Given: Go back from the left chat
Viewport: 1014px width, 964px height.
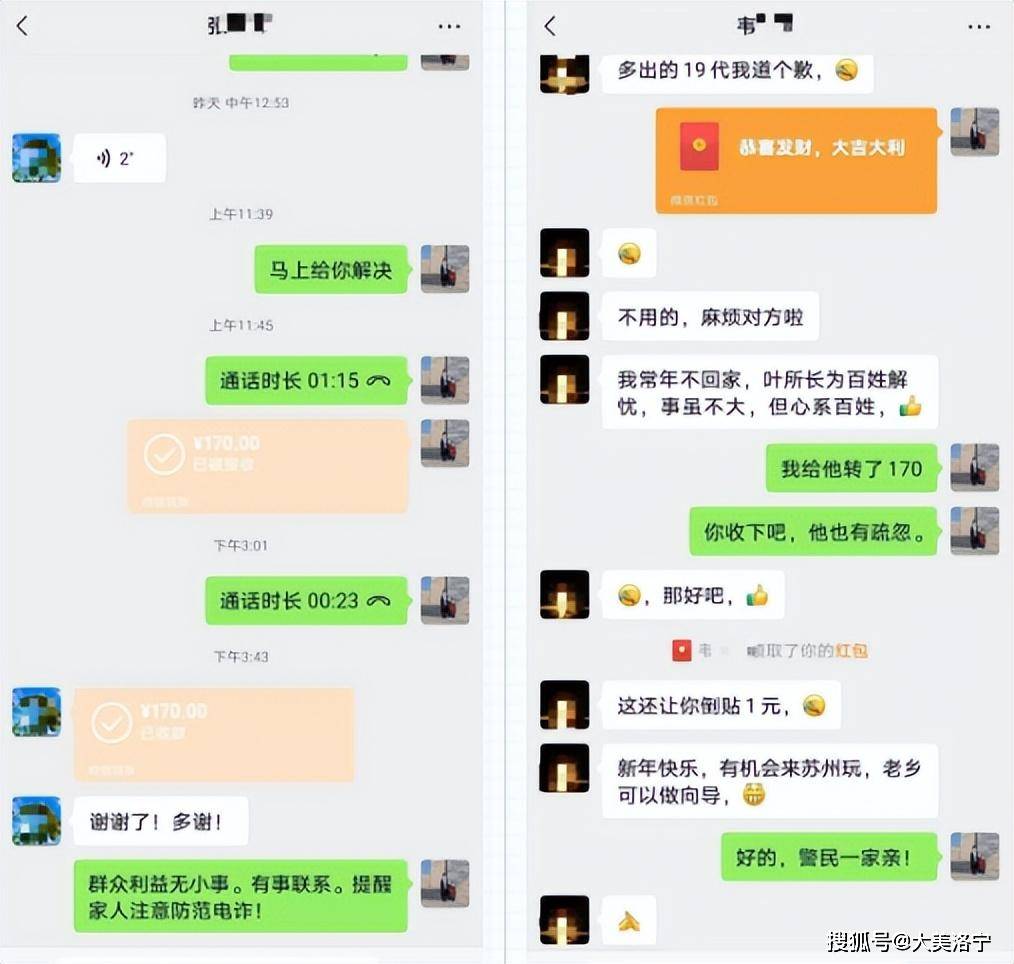Looking at the screenshot, I should point(23,27).
